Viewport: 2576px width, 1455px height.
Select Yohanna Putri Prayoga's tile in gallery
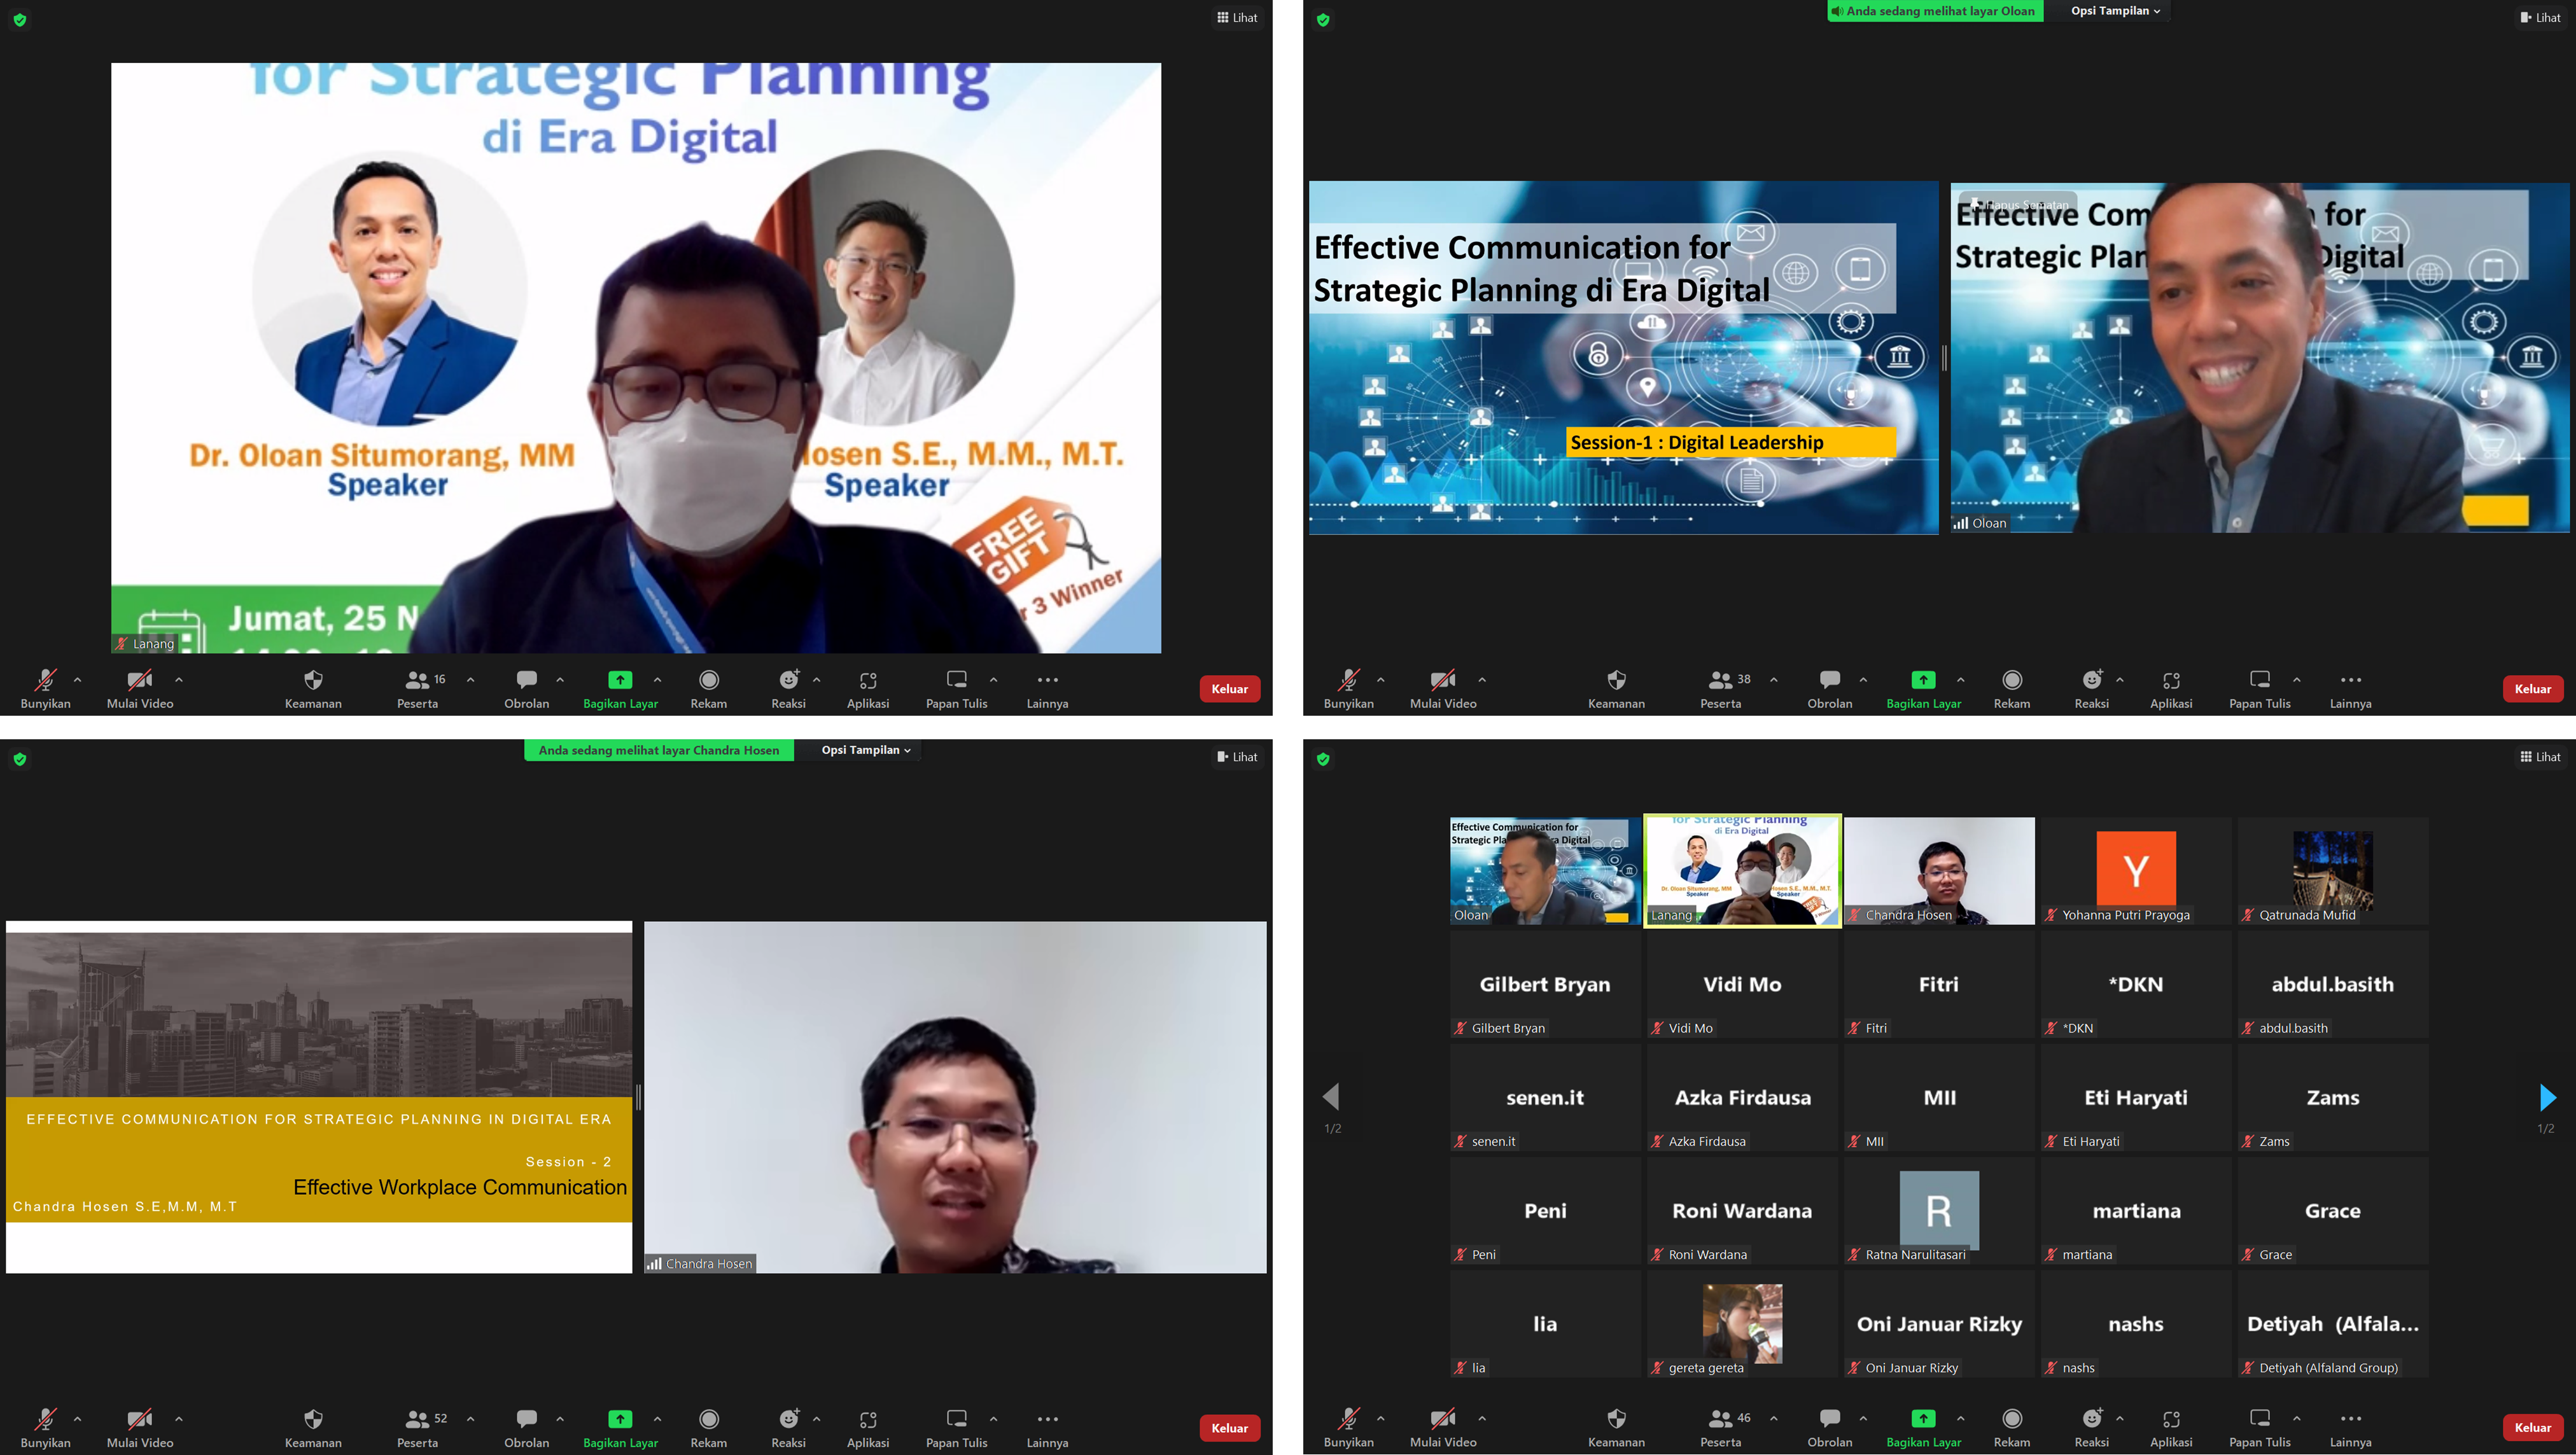pyautogui.click(x=2135, y=871)
